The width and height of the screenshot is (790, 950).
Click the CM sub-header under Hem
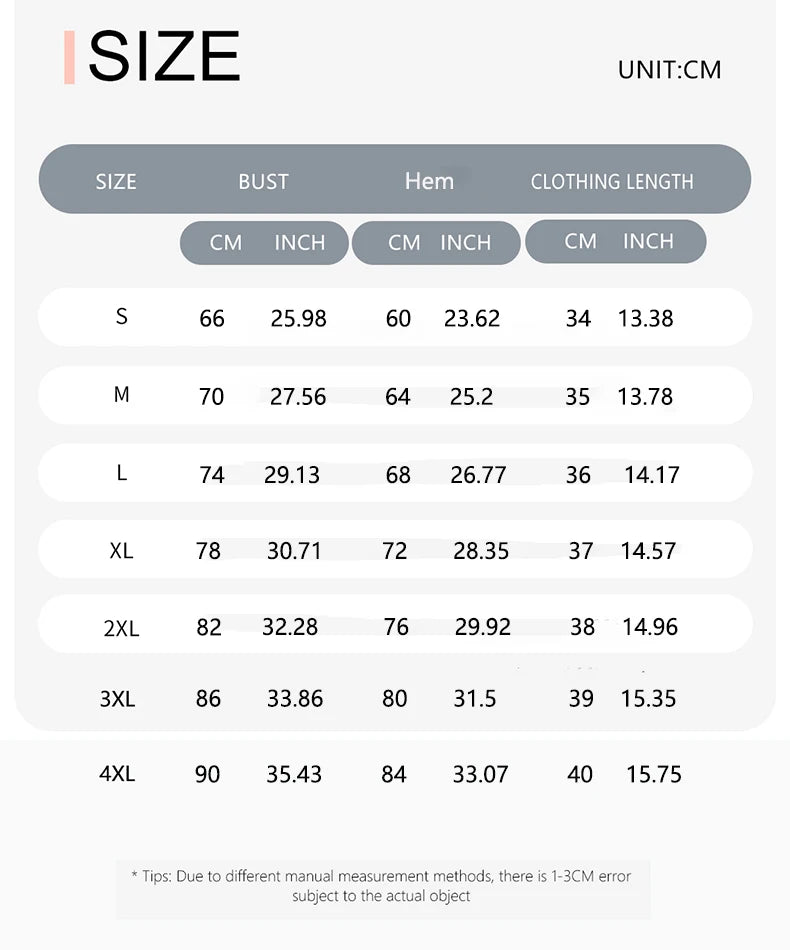[x=404, y=243]
